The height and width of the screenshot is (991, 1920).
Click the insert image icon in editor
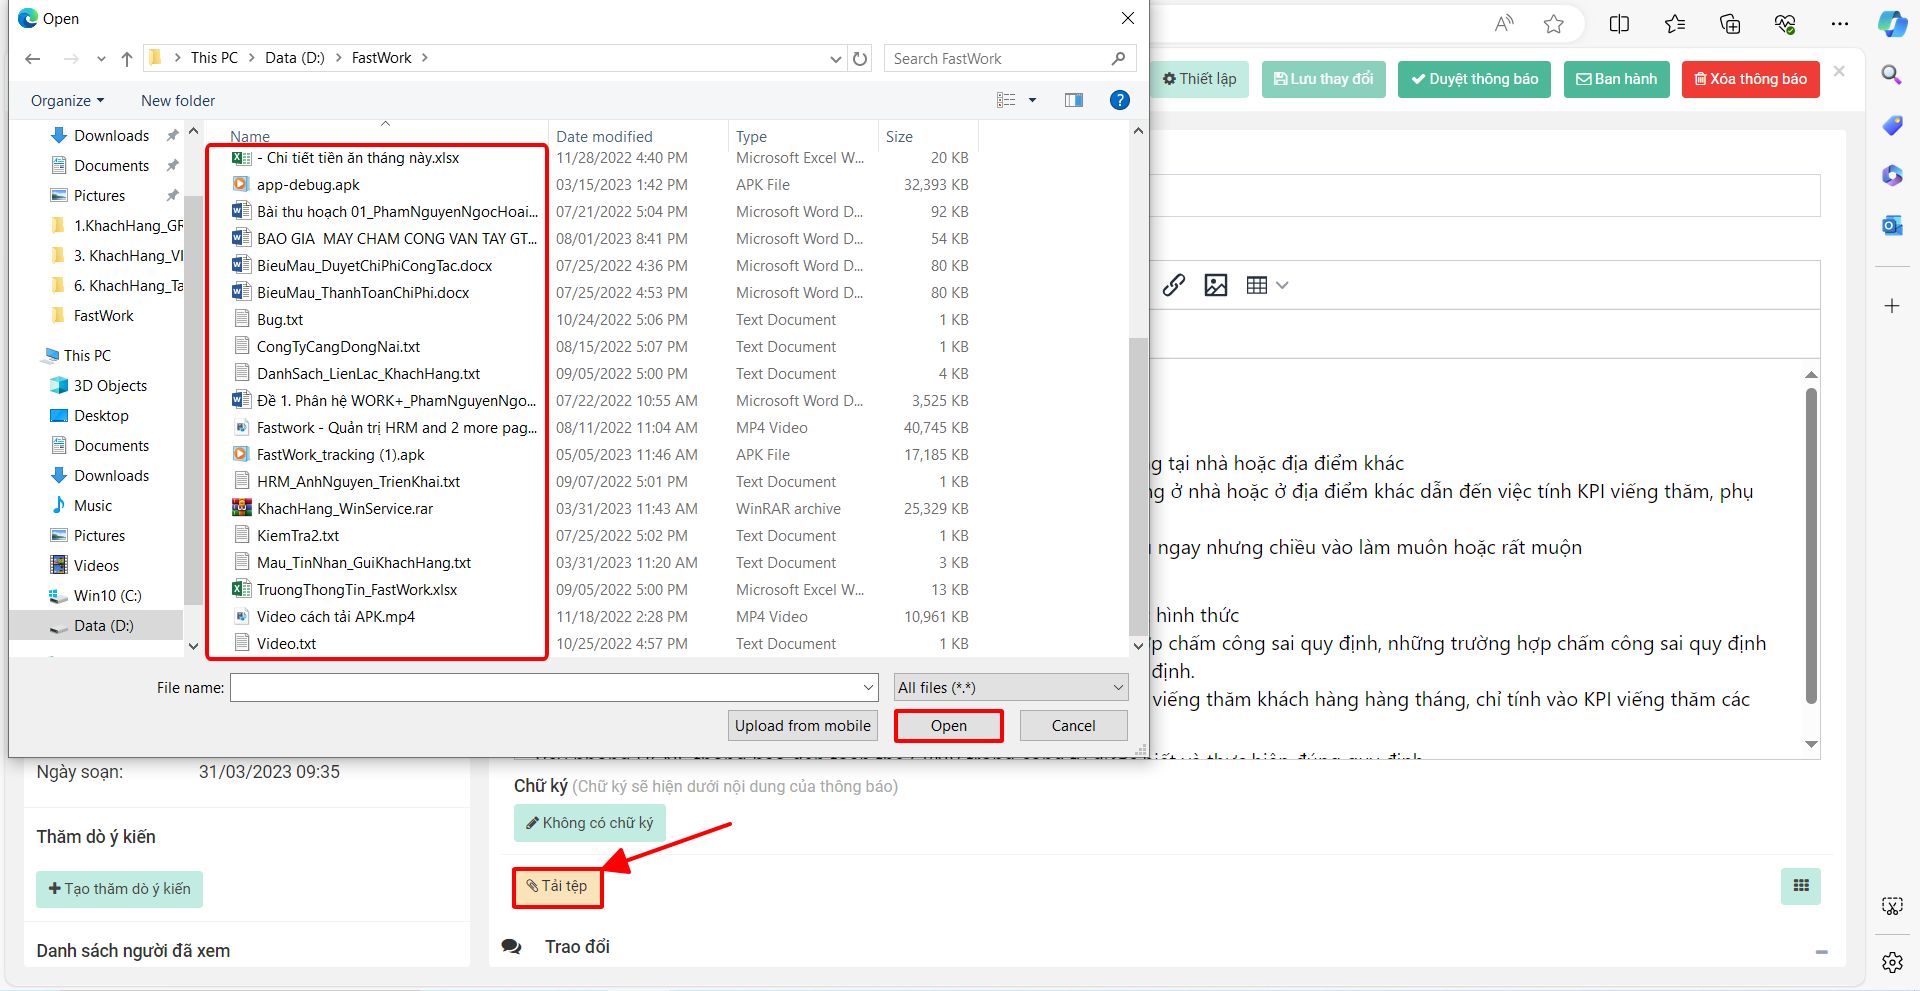coord(1216,285)
